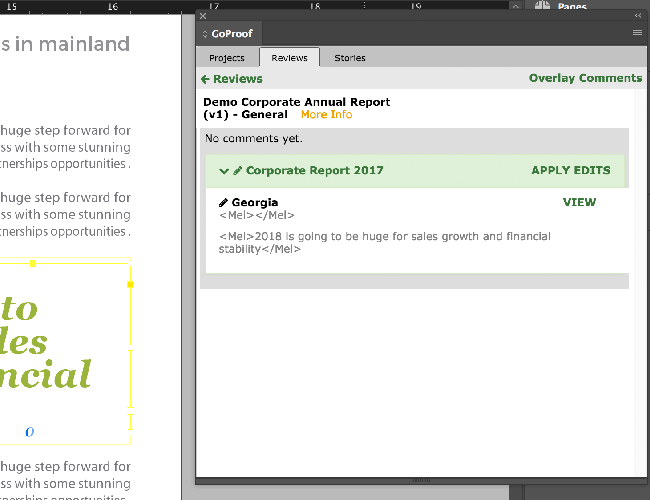The height and width of the screenshot is (500, 650).
Task: Click the Georgia story comment text
Action: tap(385, 242)
